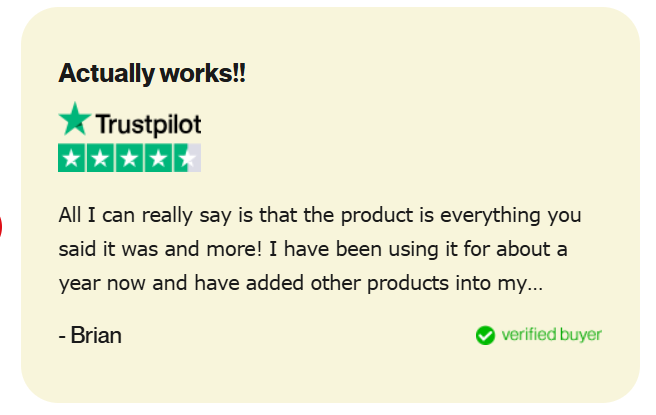Viewport: 656px width, 415px height.
Task: Click the review line starting "All I can"
Action: click(x=320, y=215)
